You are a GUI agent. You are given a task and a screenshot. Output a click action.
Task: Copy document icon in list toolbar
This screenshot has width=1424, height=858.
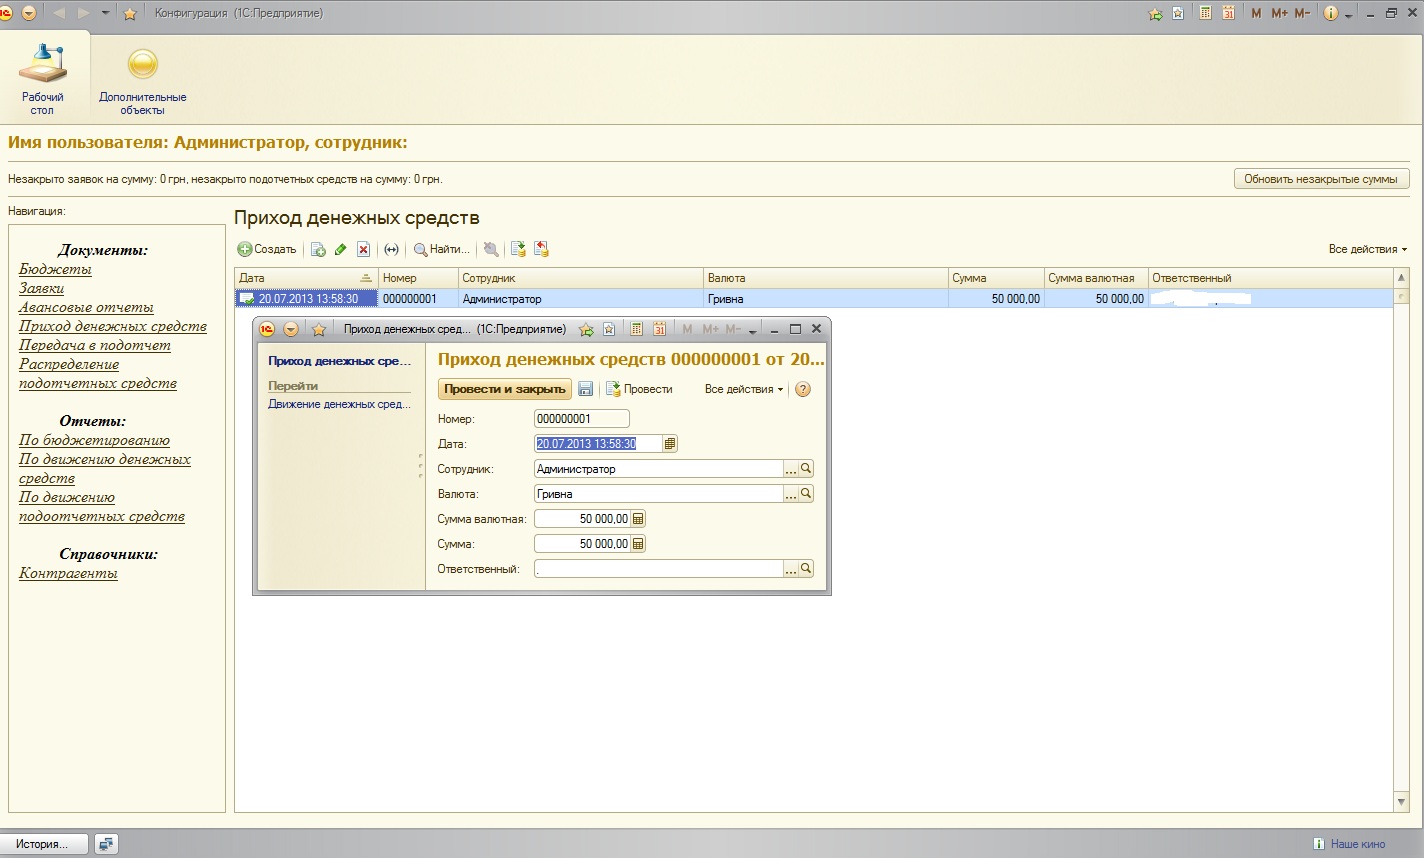point(318,249)
